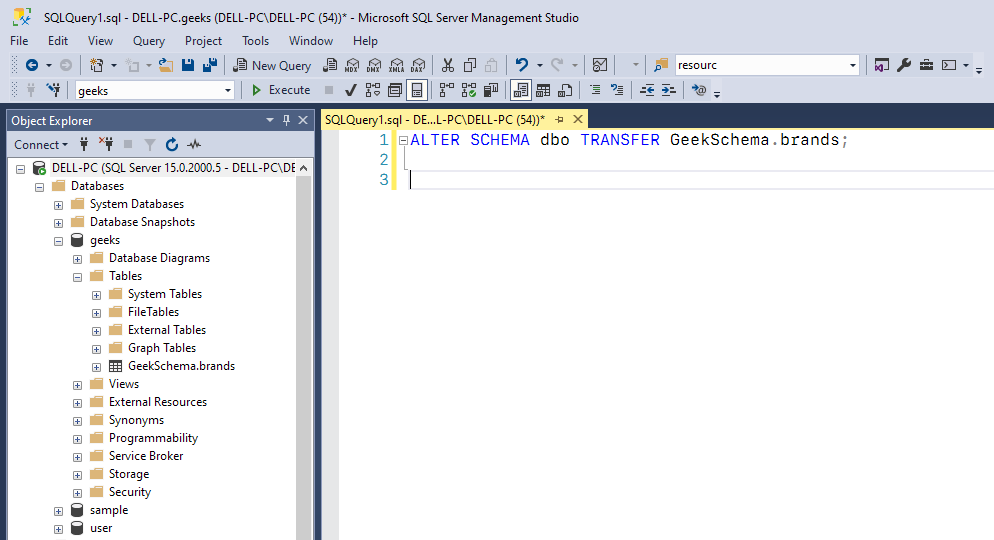Open the View menu
The image size is (994, 540).
(100, 41)
